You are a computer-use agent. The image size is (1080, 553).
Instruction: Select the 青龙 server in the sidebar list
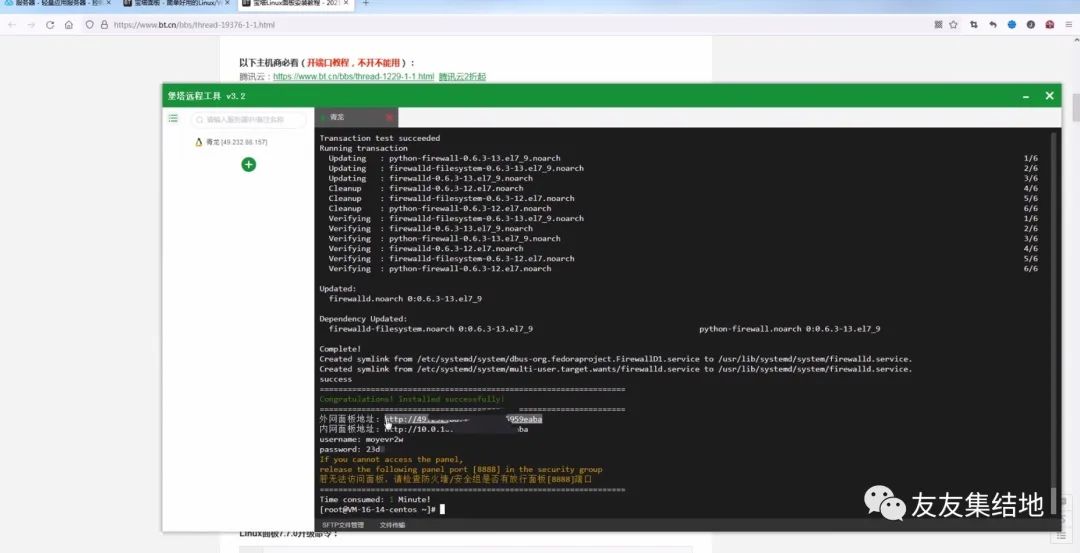coord(231,142)
